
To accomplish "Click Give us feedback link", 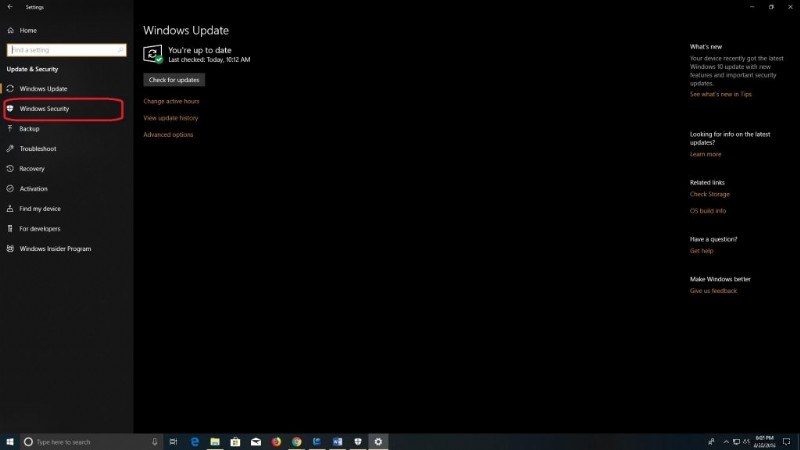I will point(713,291).
